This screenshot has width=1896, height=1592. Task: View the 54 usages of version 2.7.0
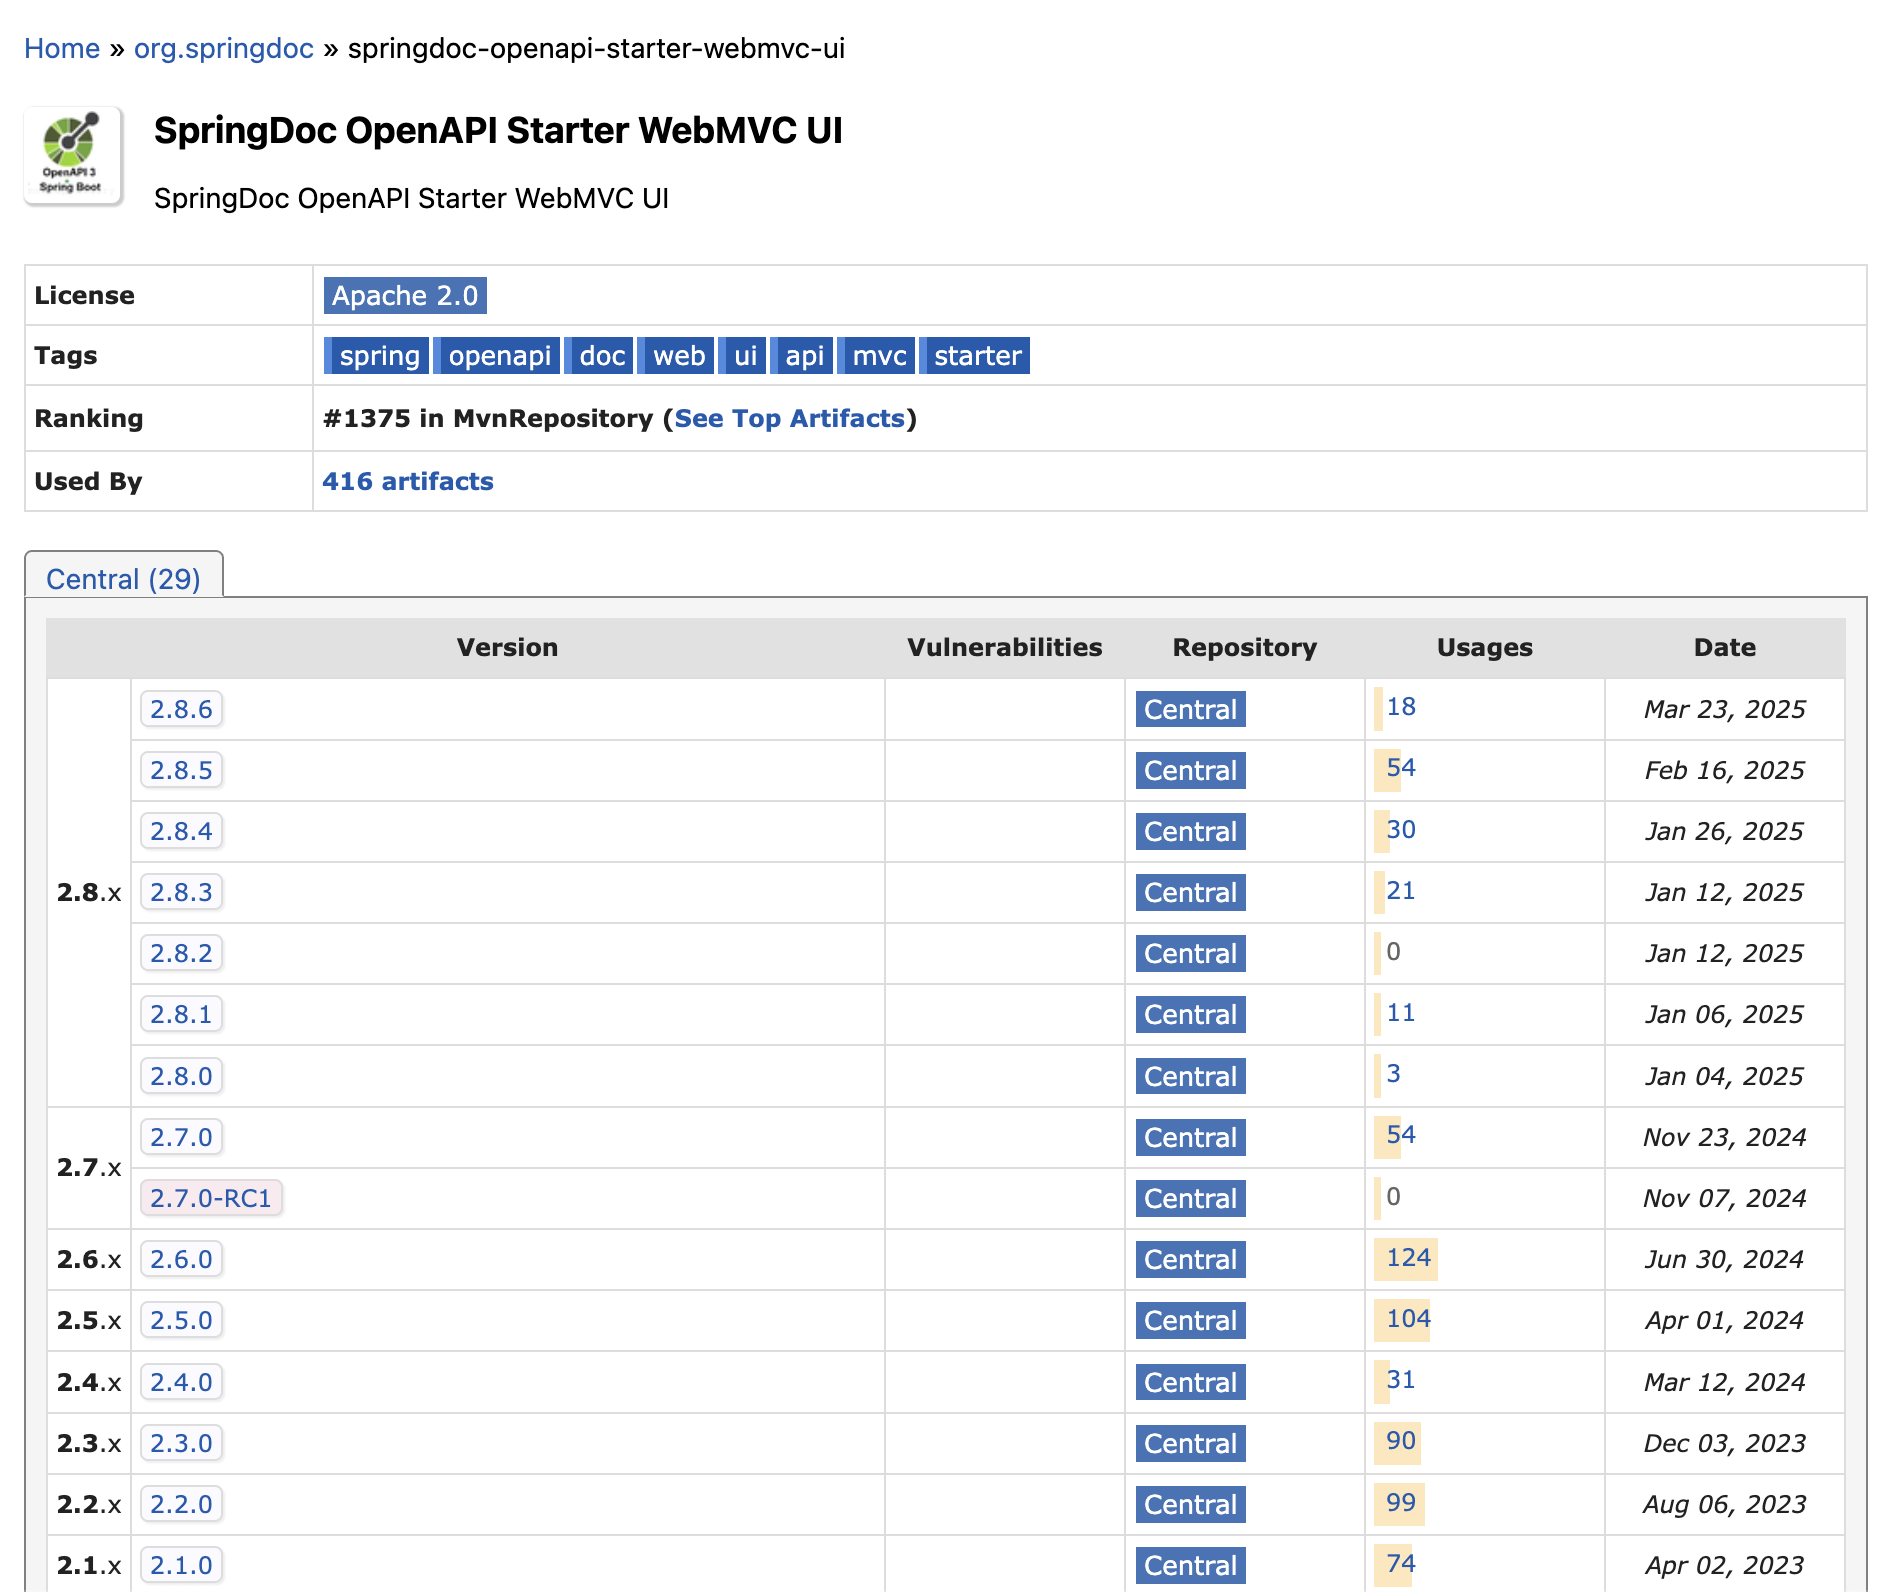click(x=1401, y=1135)
